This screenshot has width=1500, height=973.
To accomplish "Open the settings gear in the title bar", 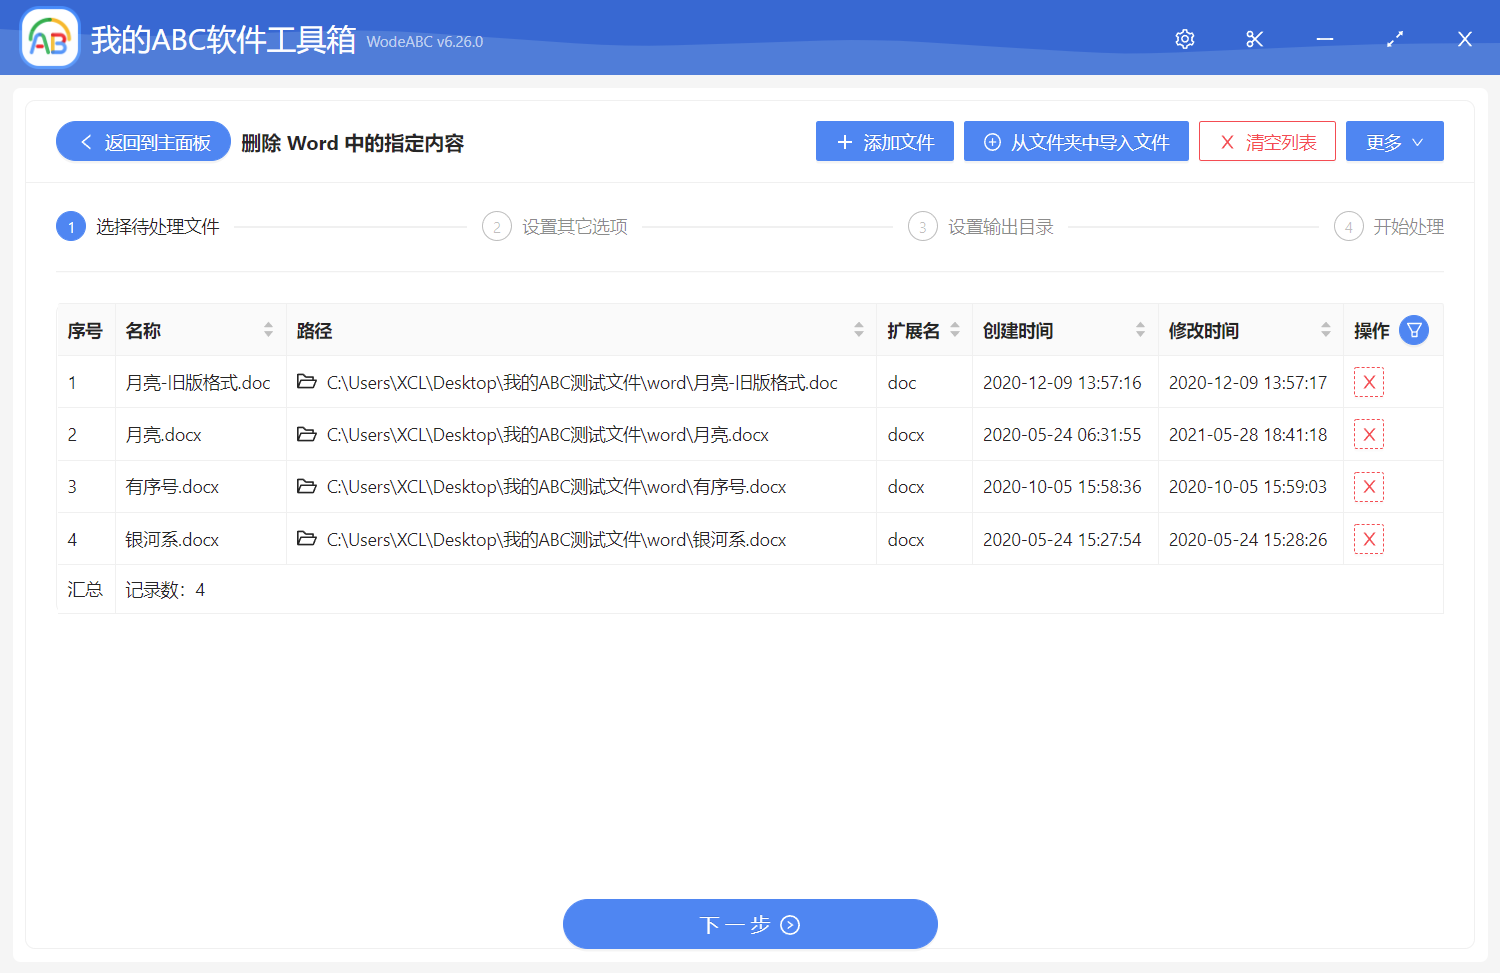I will (x=1184, y=39).
